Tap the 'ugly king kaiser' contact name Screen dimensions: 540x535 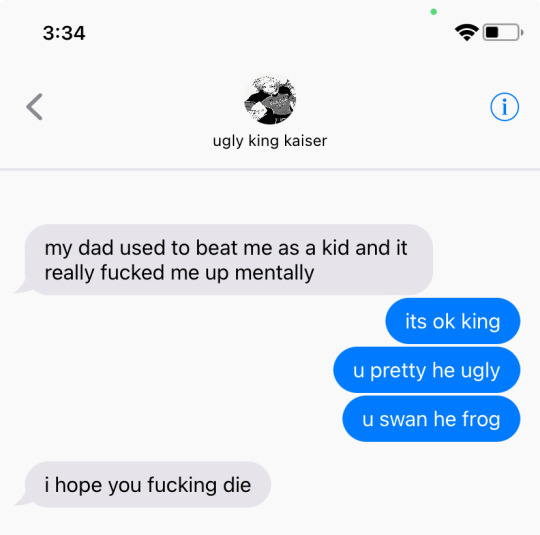click(x=270, y=141)
